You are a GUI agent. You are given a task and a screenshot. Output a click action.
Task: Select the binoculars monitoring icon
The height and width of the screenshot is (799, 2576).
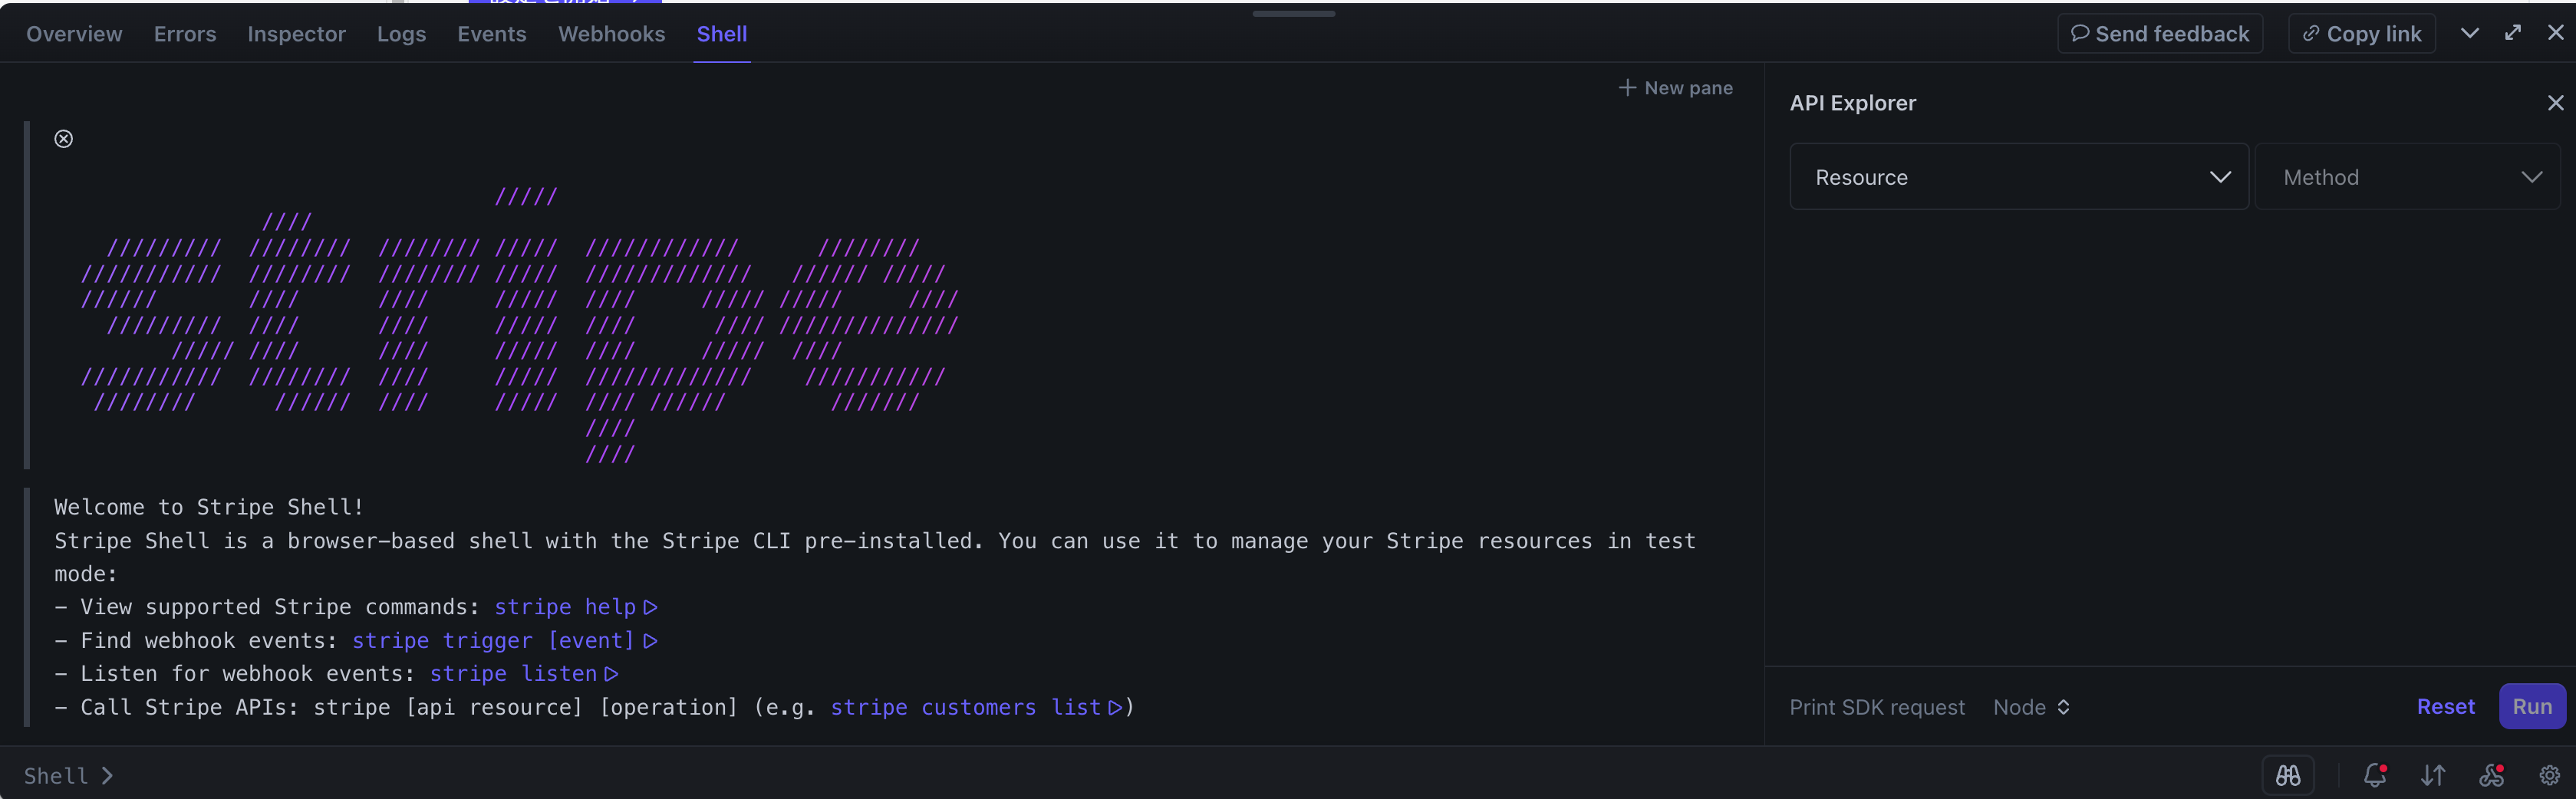[x=2288, y=775]
